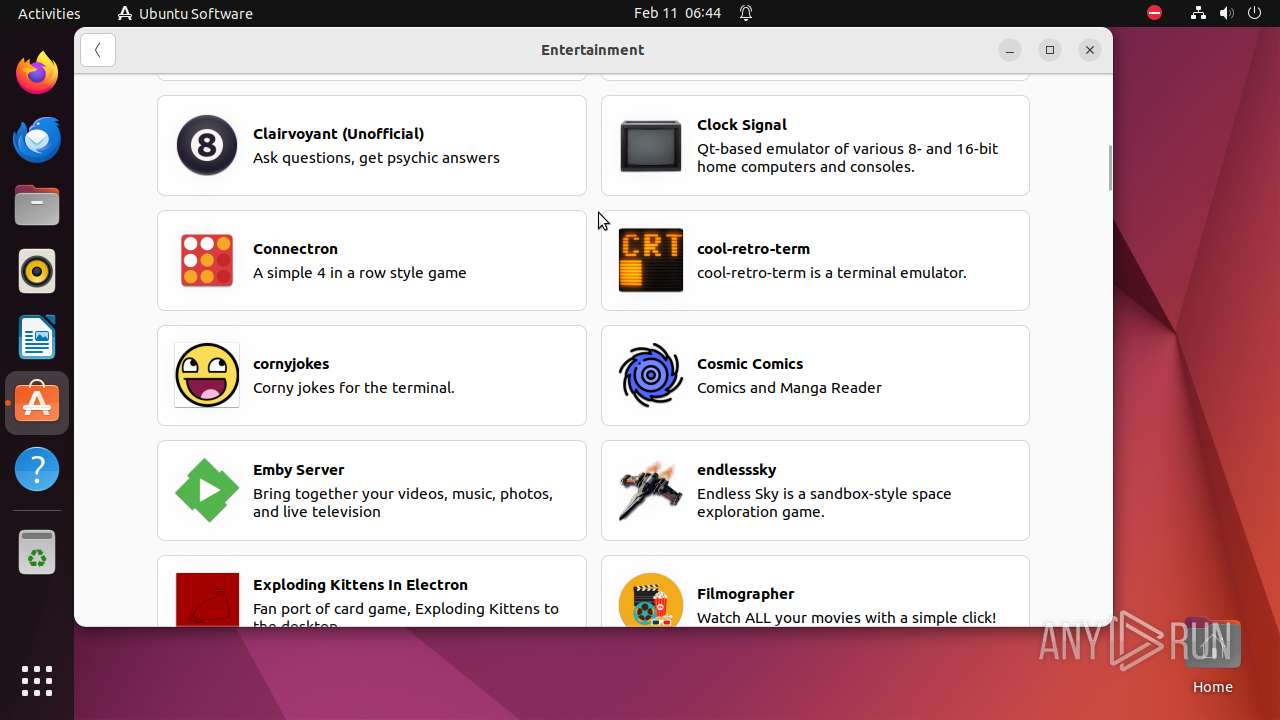Open the cool-retro-term app title
The height and width of the screenshot is (720, 1280).
click(753, 249)
